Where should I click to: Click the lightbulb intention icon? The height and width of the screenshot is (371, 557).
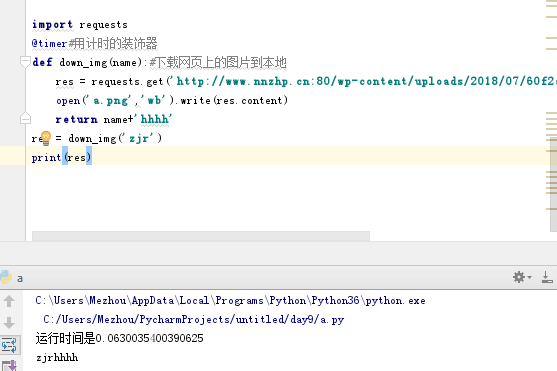(x=46, y=138)
